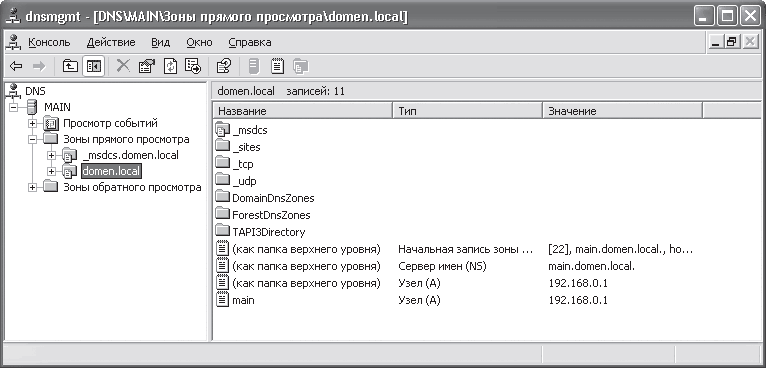Screen dimensions: 766x368
Task: Click the dnsmgmt title bar icon
Action: [12, 17]
